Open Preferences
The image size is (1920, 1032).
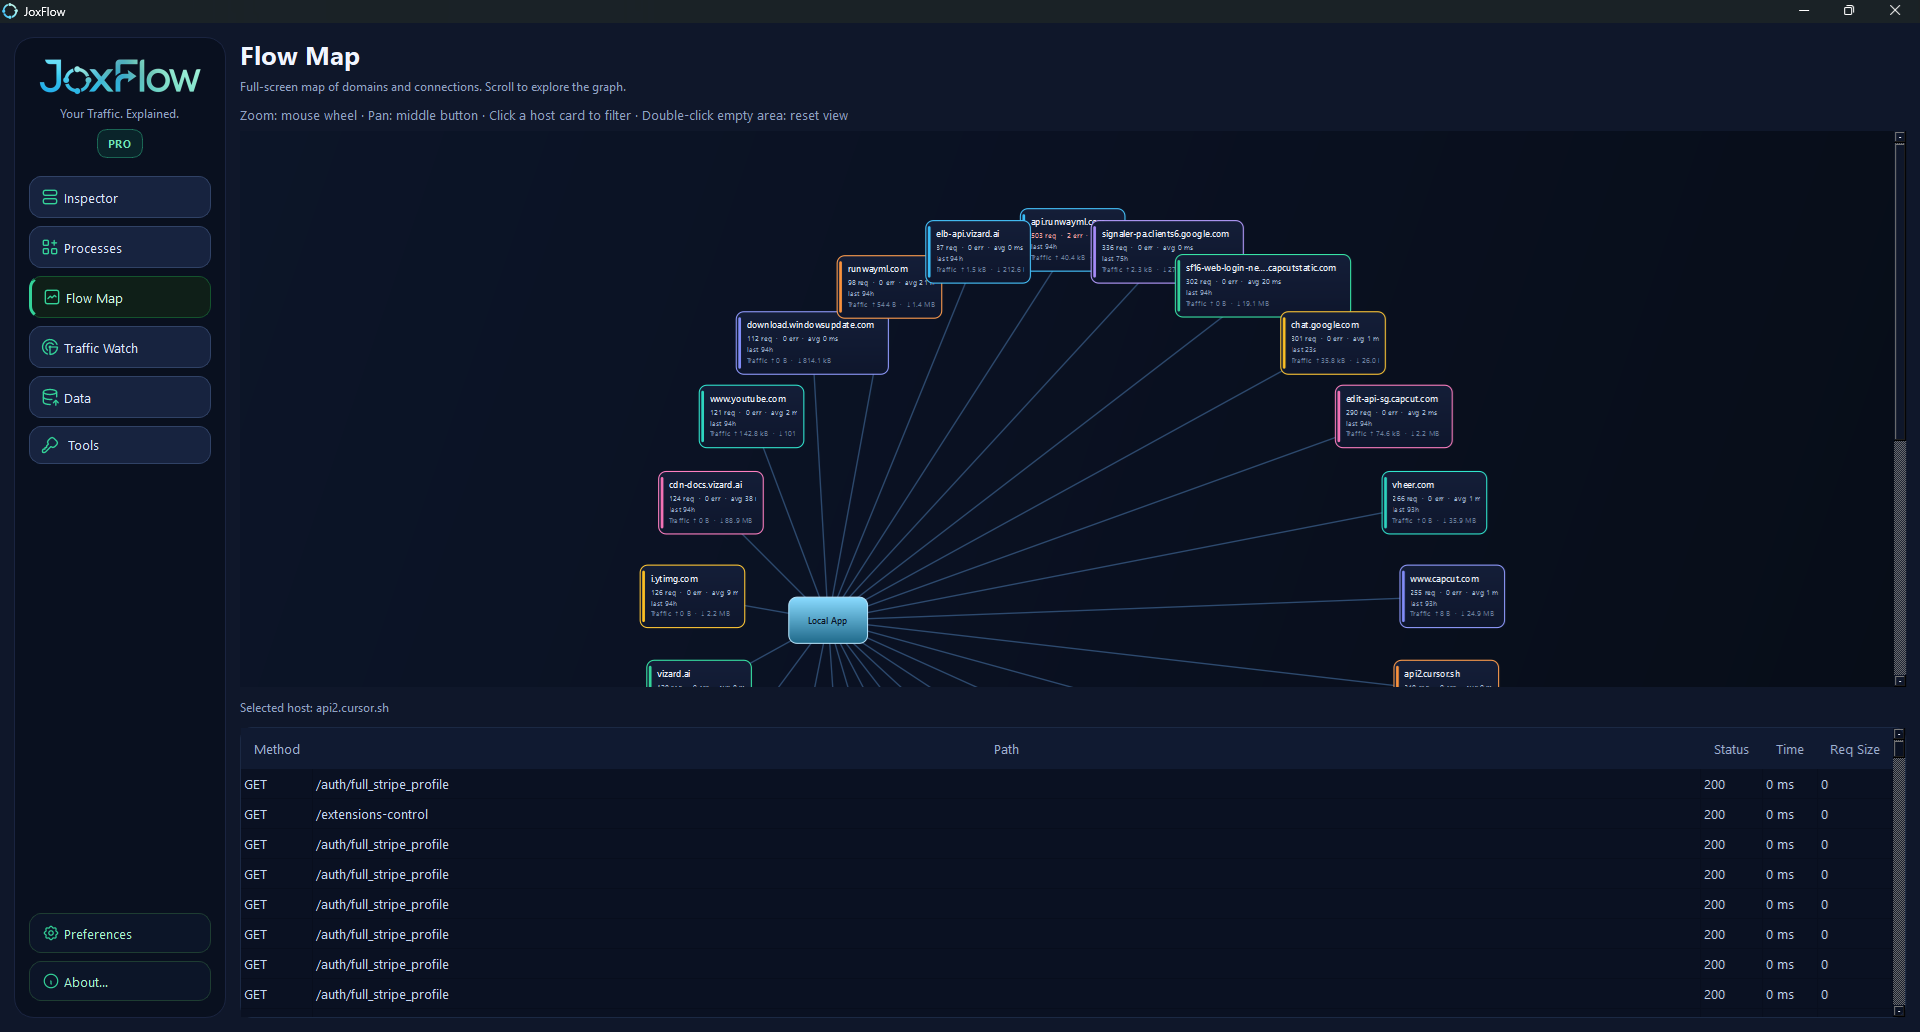[x=120, y=933]
